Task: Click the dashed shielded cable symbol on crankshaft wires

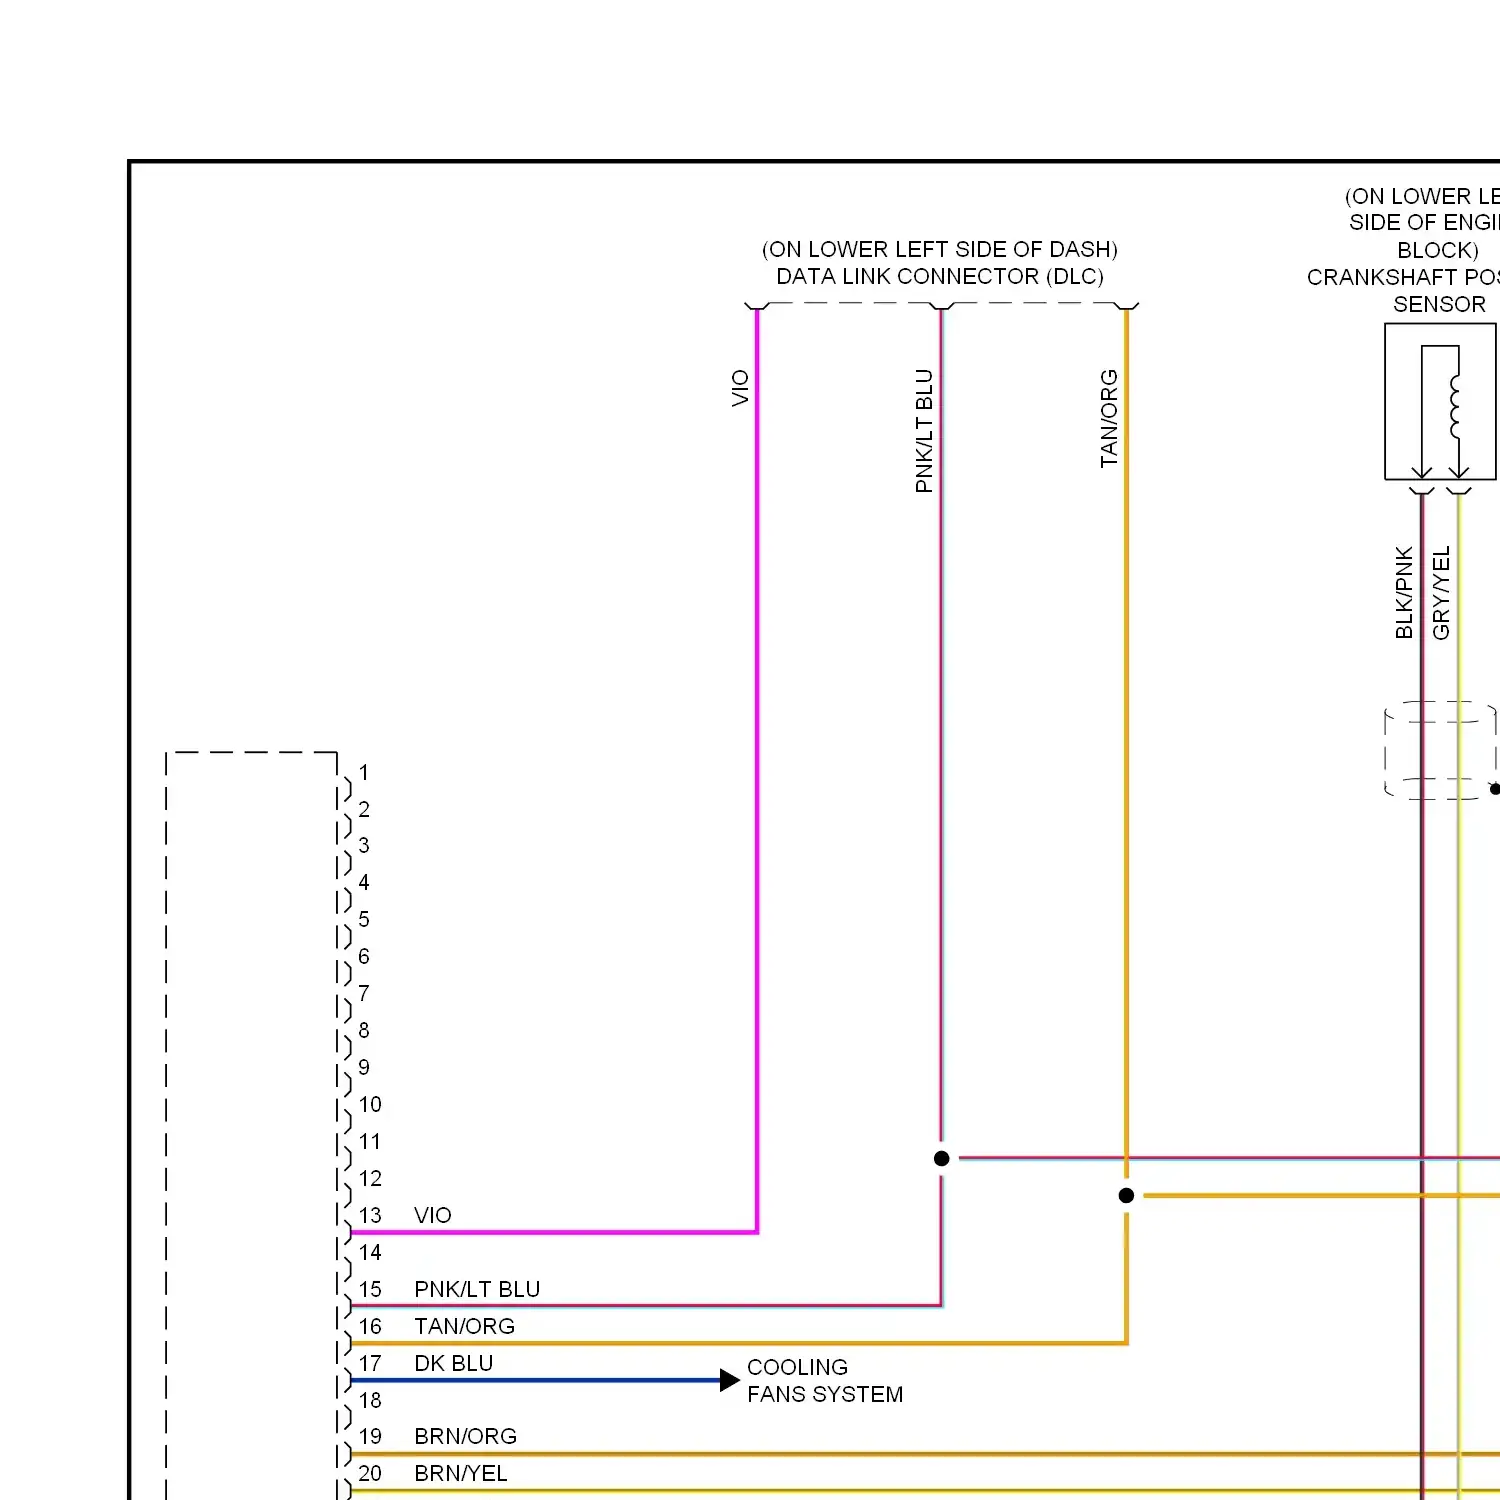Action: coord(1440,750)
